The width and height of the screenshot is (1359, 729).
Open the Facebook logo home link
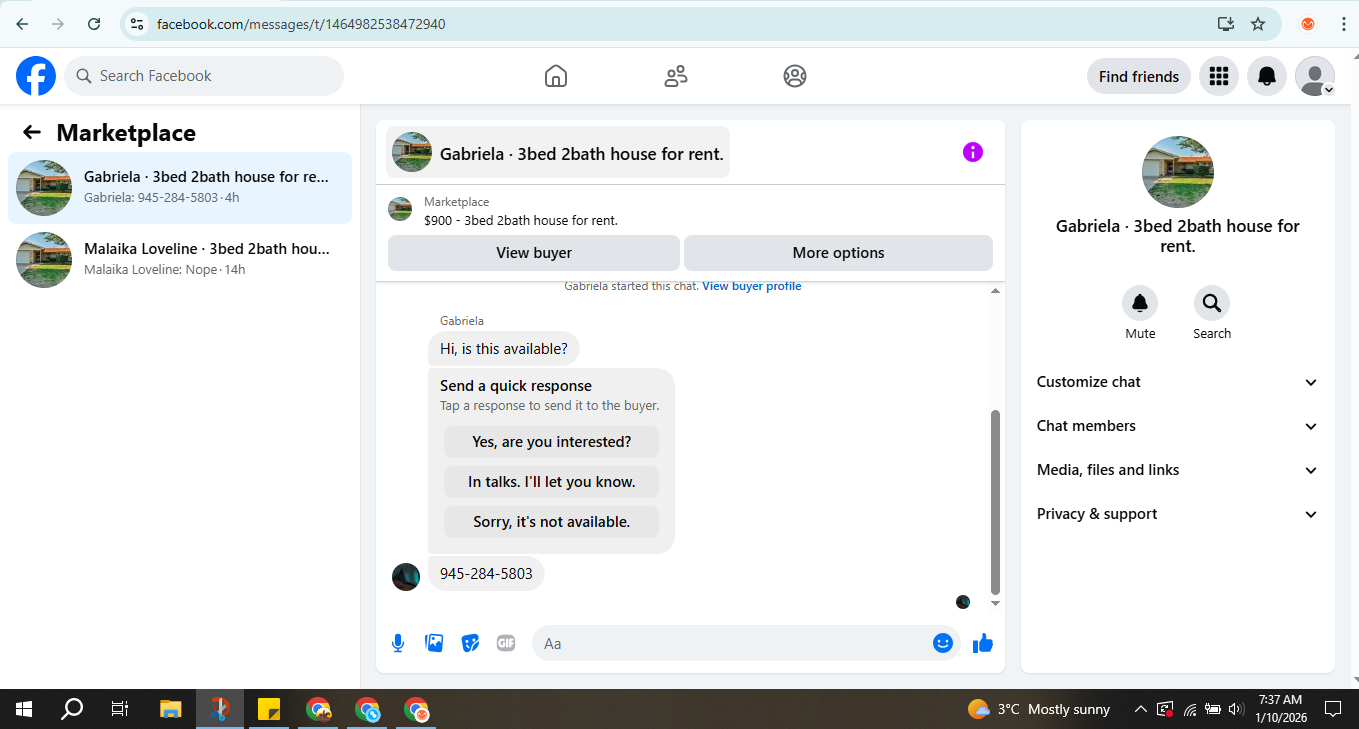tap(36, 76)
